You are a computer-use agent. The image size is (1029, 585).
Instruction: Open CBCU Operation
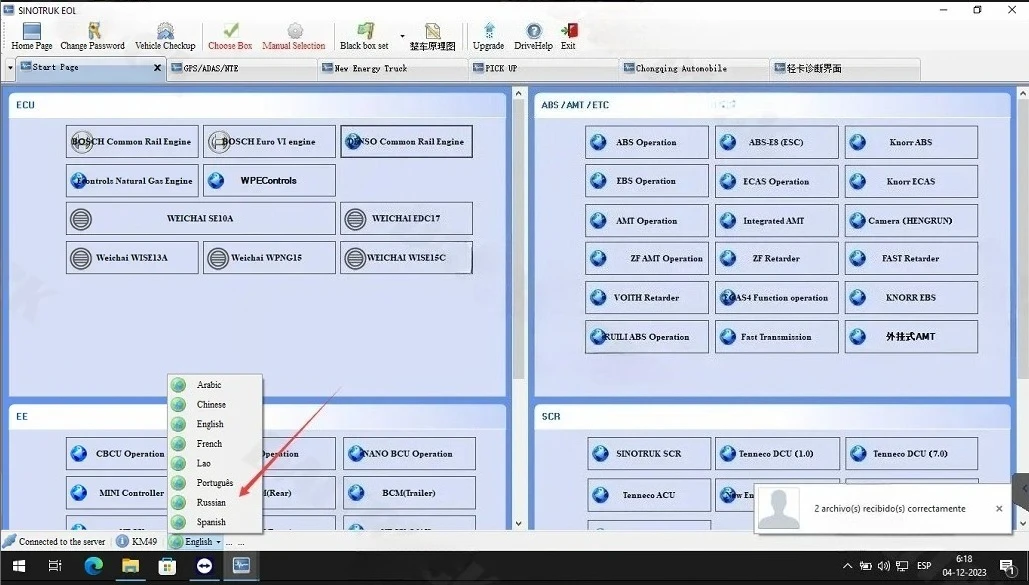pos(117,454)
